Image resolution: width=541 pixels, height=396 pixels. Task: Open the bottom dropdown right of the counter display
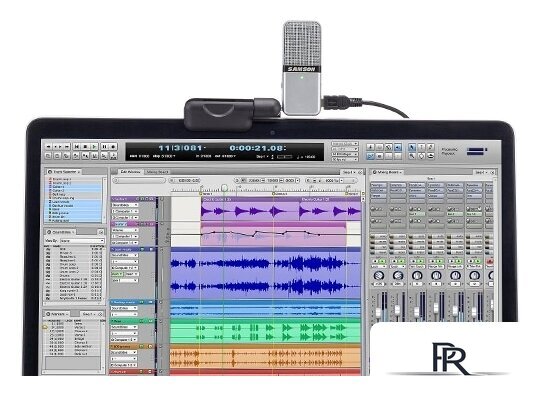(x=345, y=159)
